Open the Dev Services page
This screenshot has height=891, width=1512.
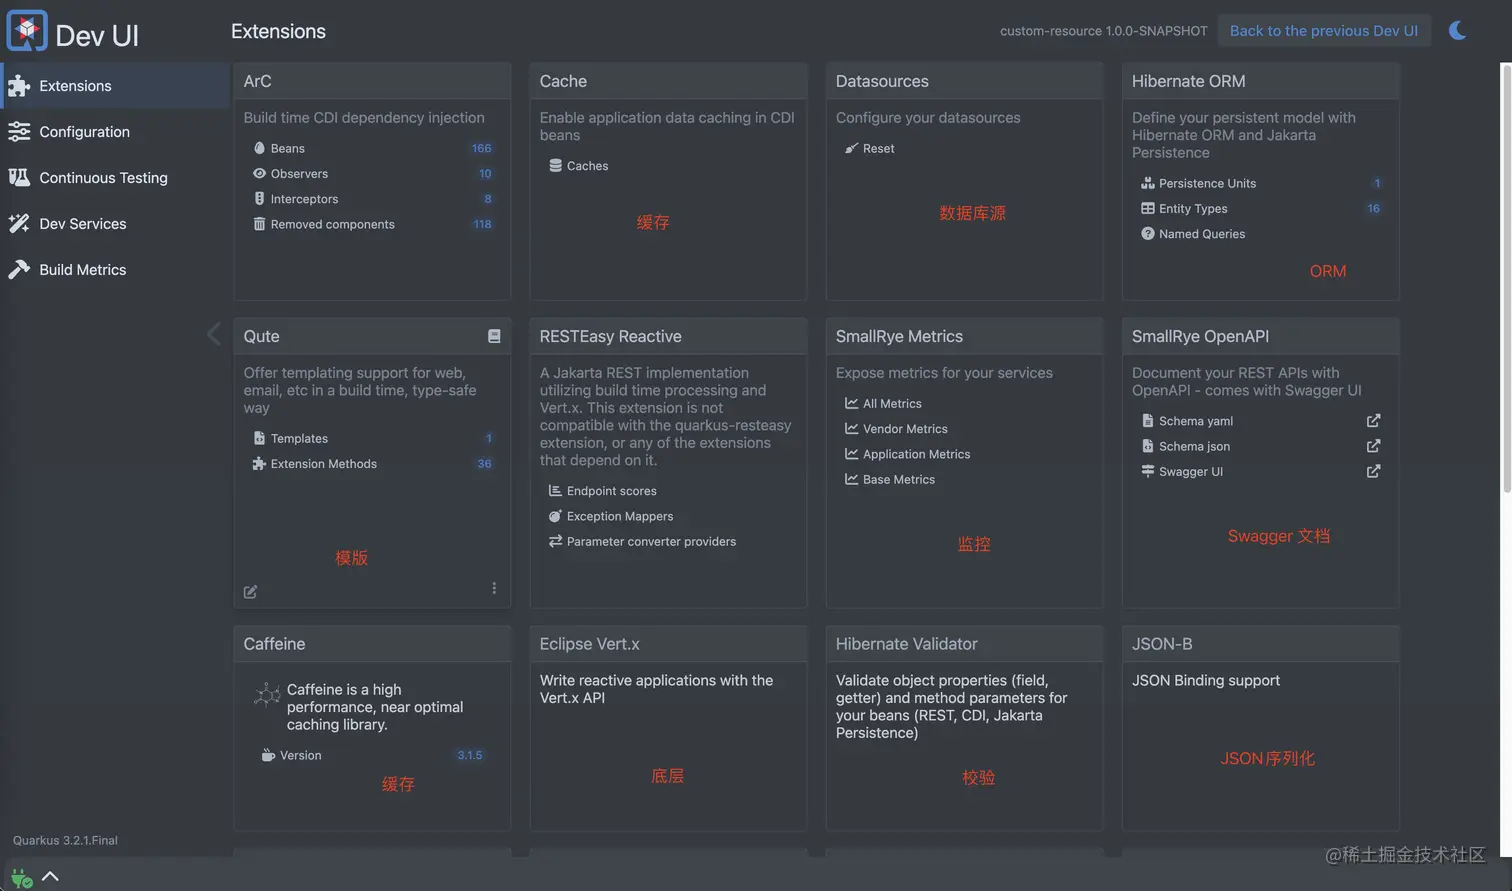82,224
